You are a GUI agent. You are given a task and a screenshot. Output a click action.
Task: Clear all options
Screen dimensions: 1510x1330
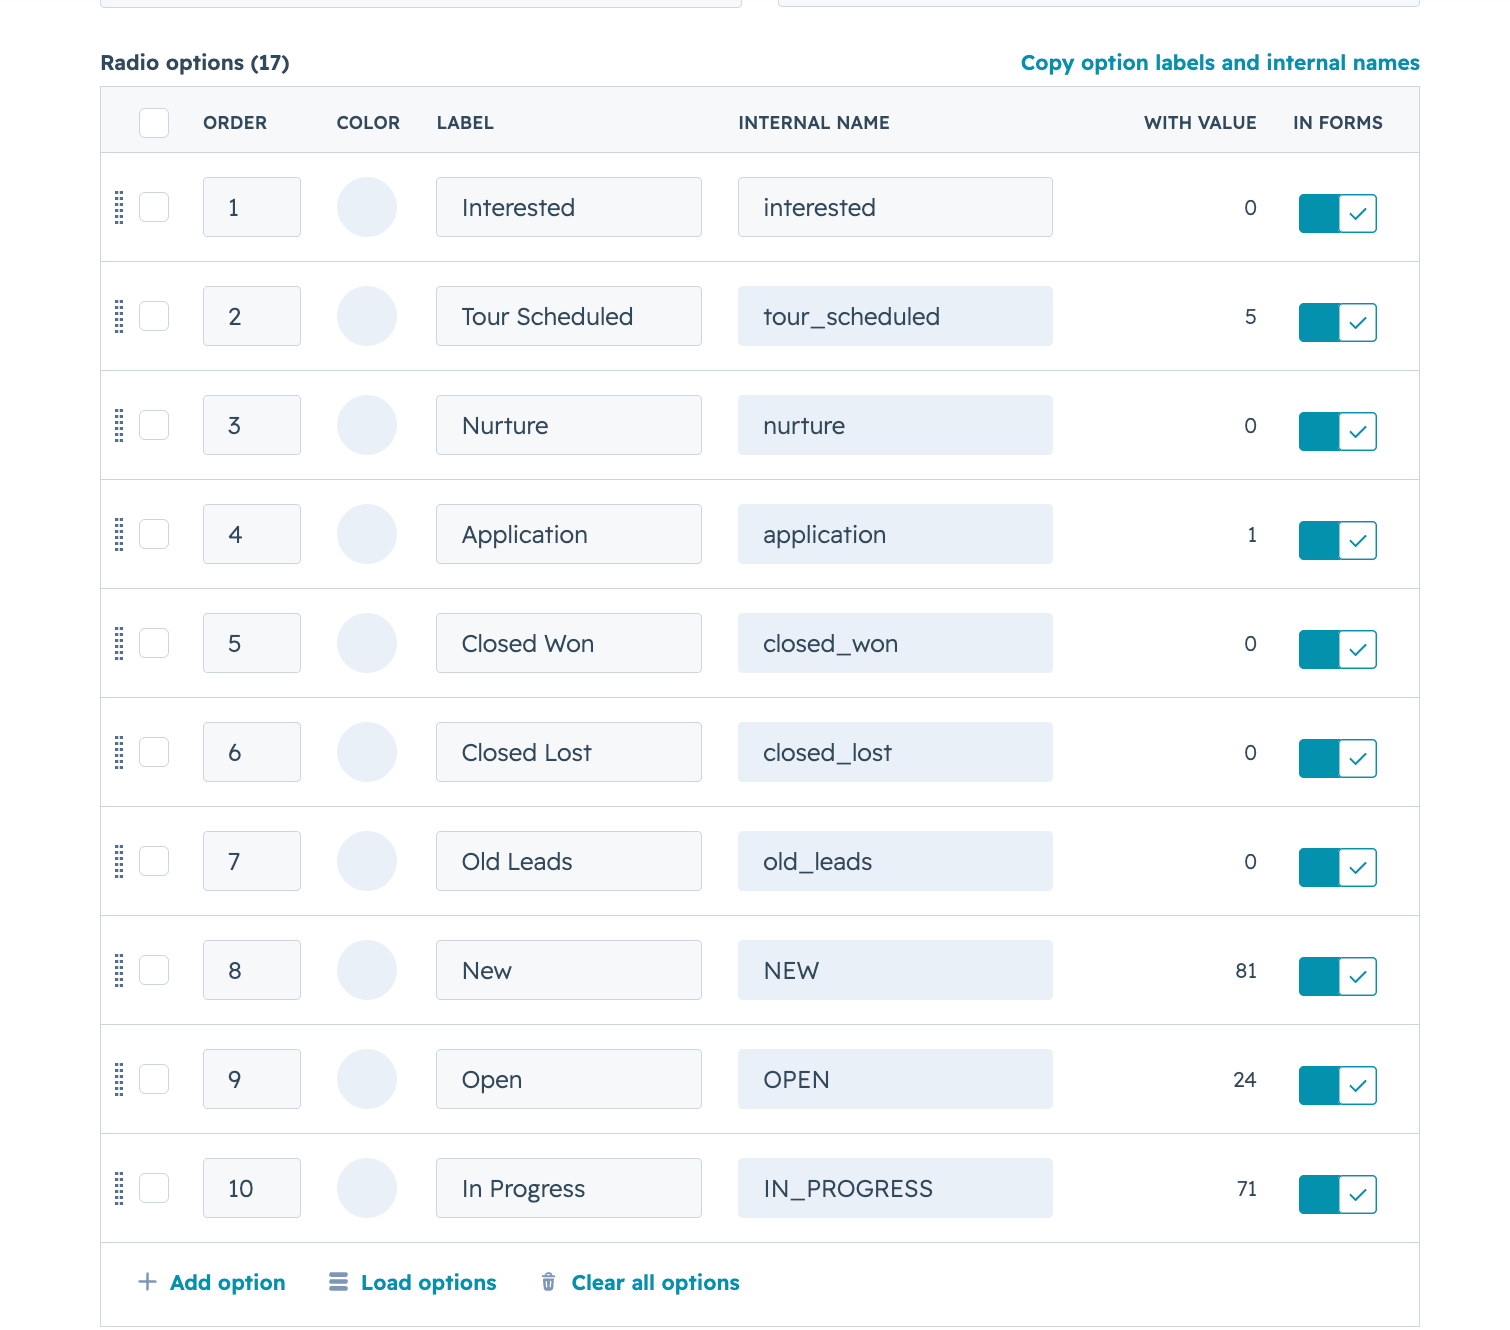tap(655, 1282)
